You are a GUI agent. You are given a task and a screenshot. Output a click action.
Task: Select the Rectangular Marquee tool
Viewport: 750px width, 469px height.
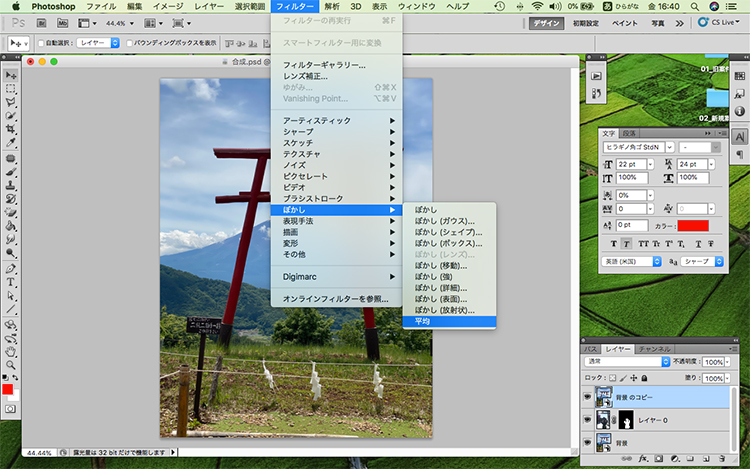tap(11, 89)
